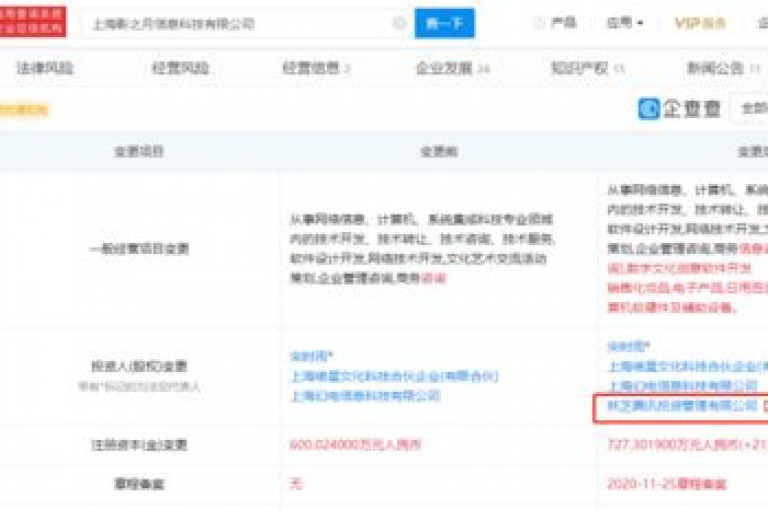Screen dimensions: 768x510
Task: Switch to the 知识产权 tab
Action: coord(588,68)
